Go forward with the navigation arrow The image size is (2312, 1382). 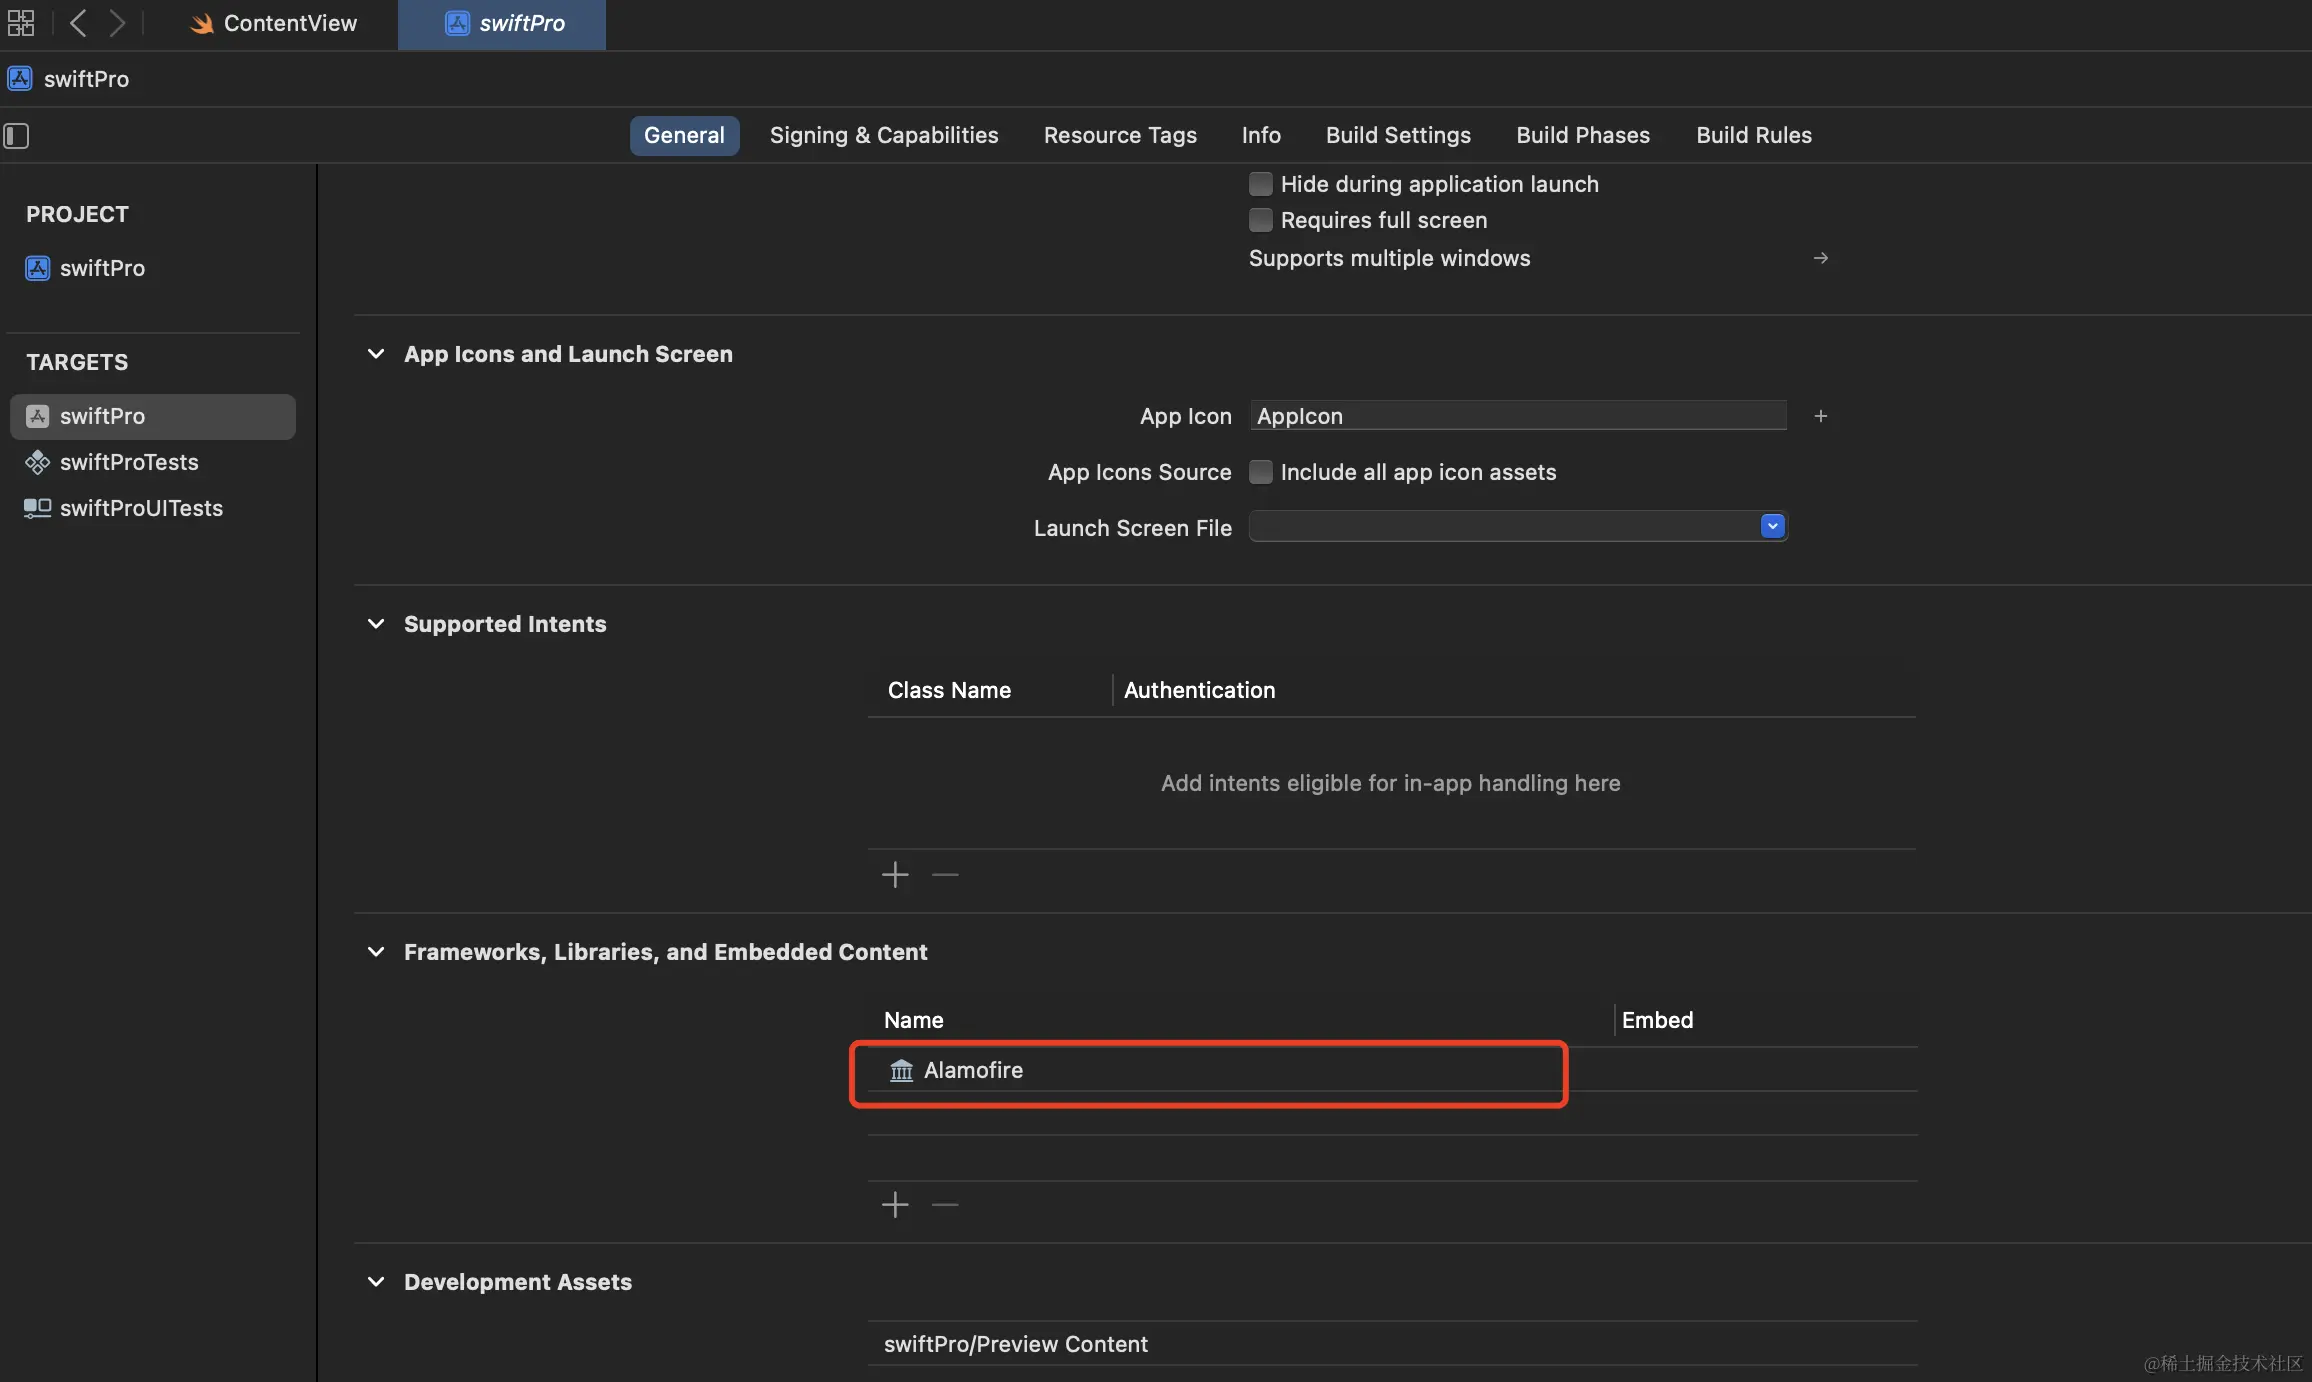coord(117,22)
